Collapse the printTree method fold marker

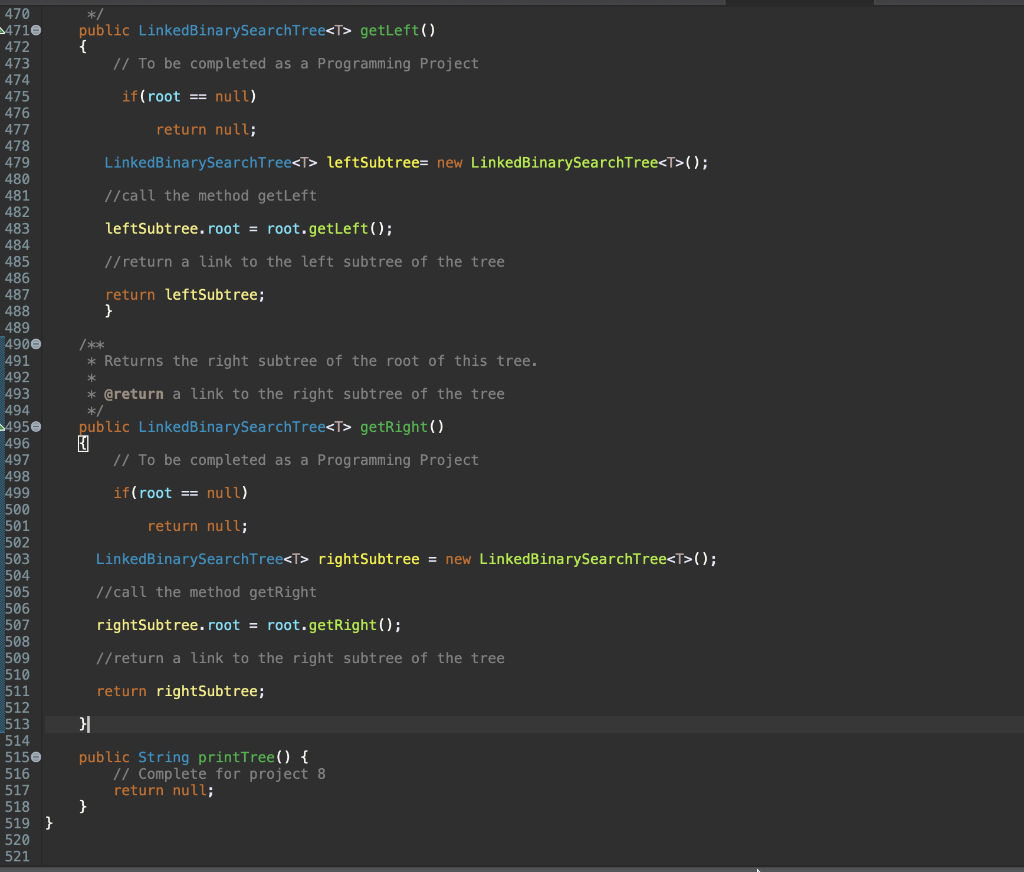pos(34,757)
